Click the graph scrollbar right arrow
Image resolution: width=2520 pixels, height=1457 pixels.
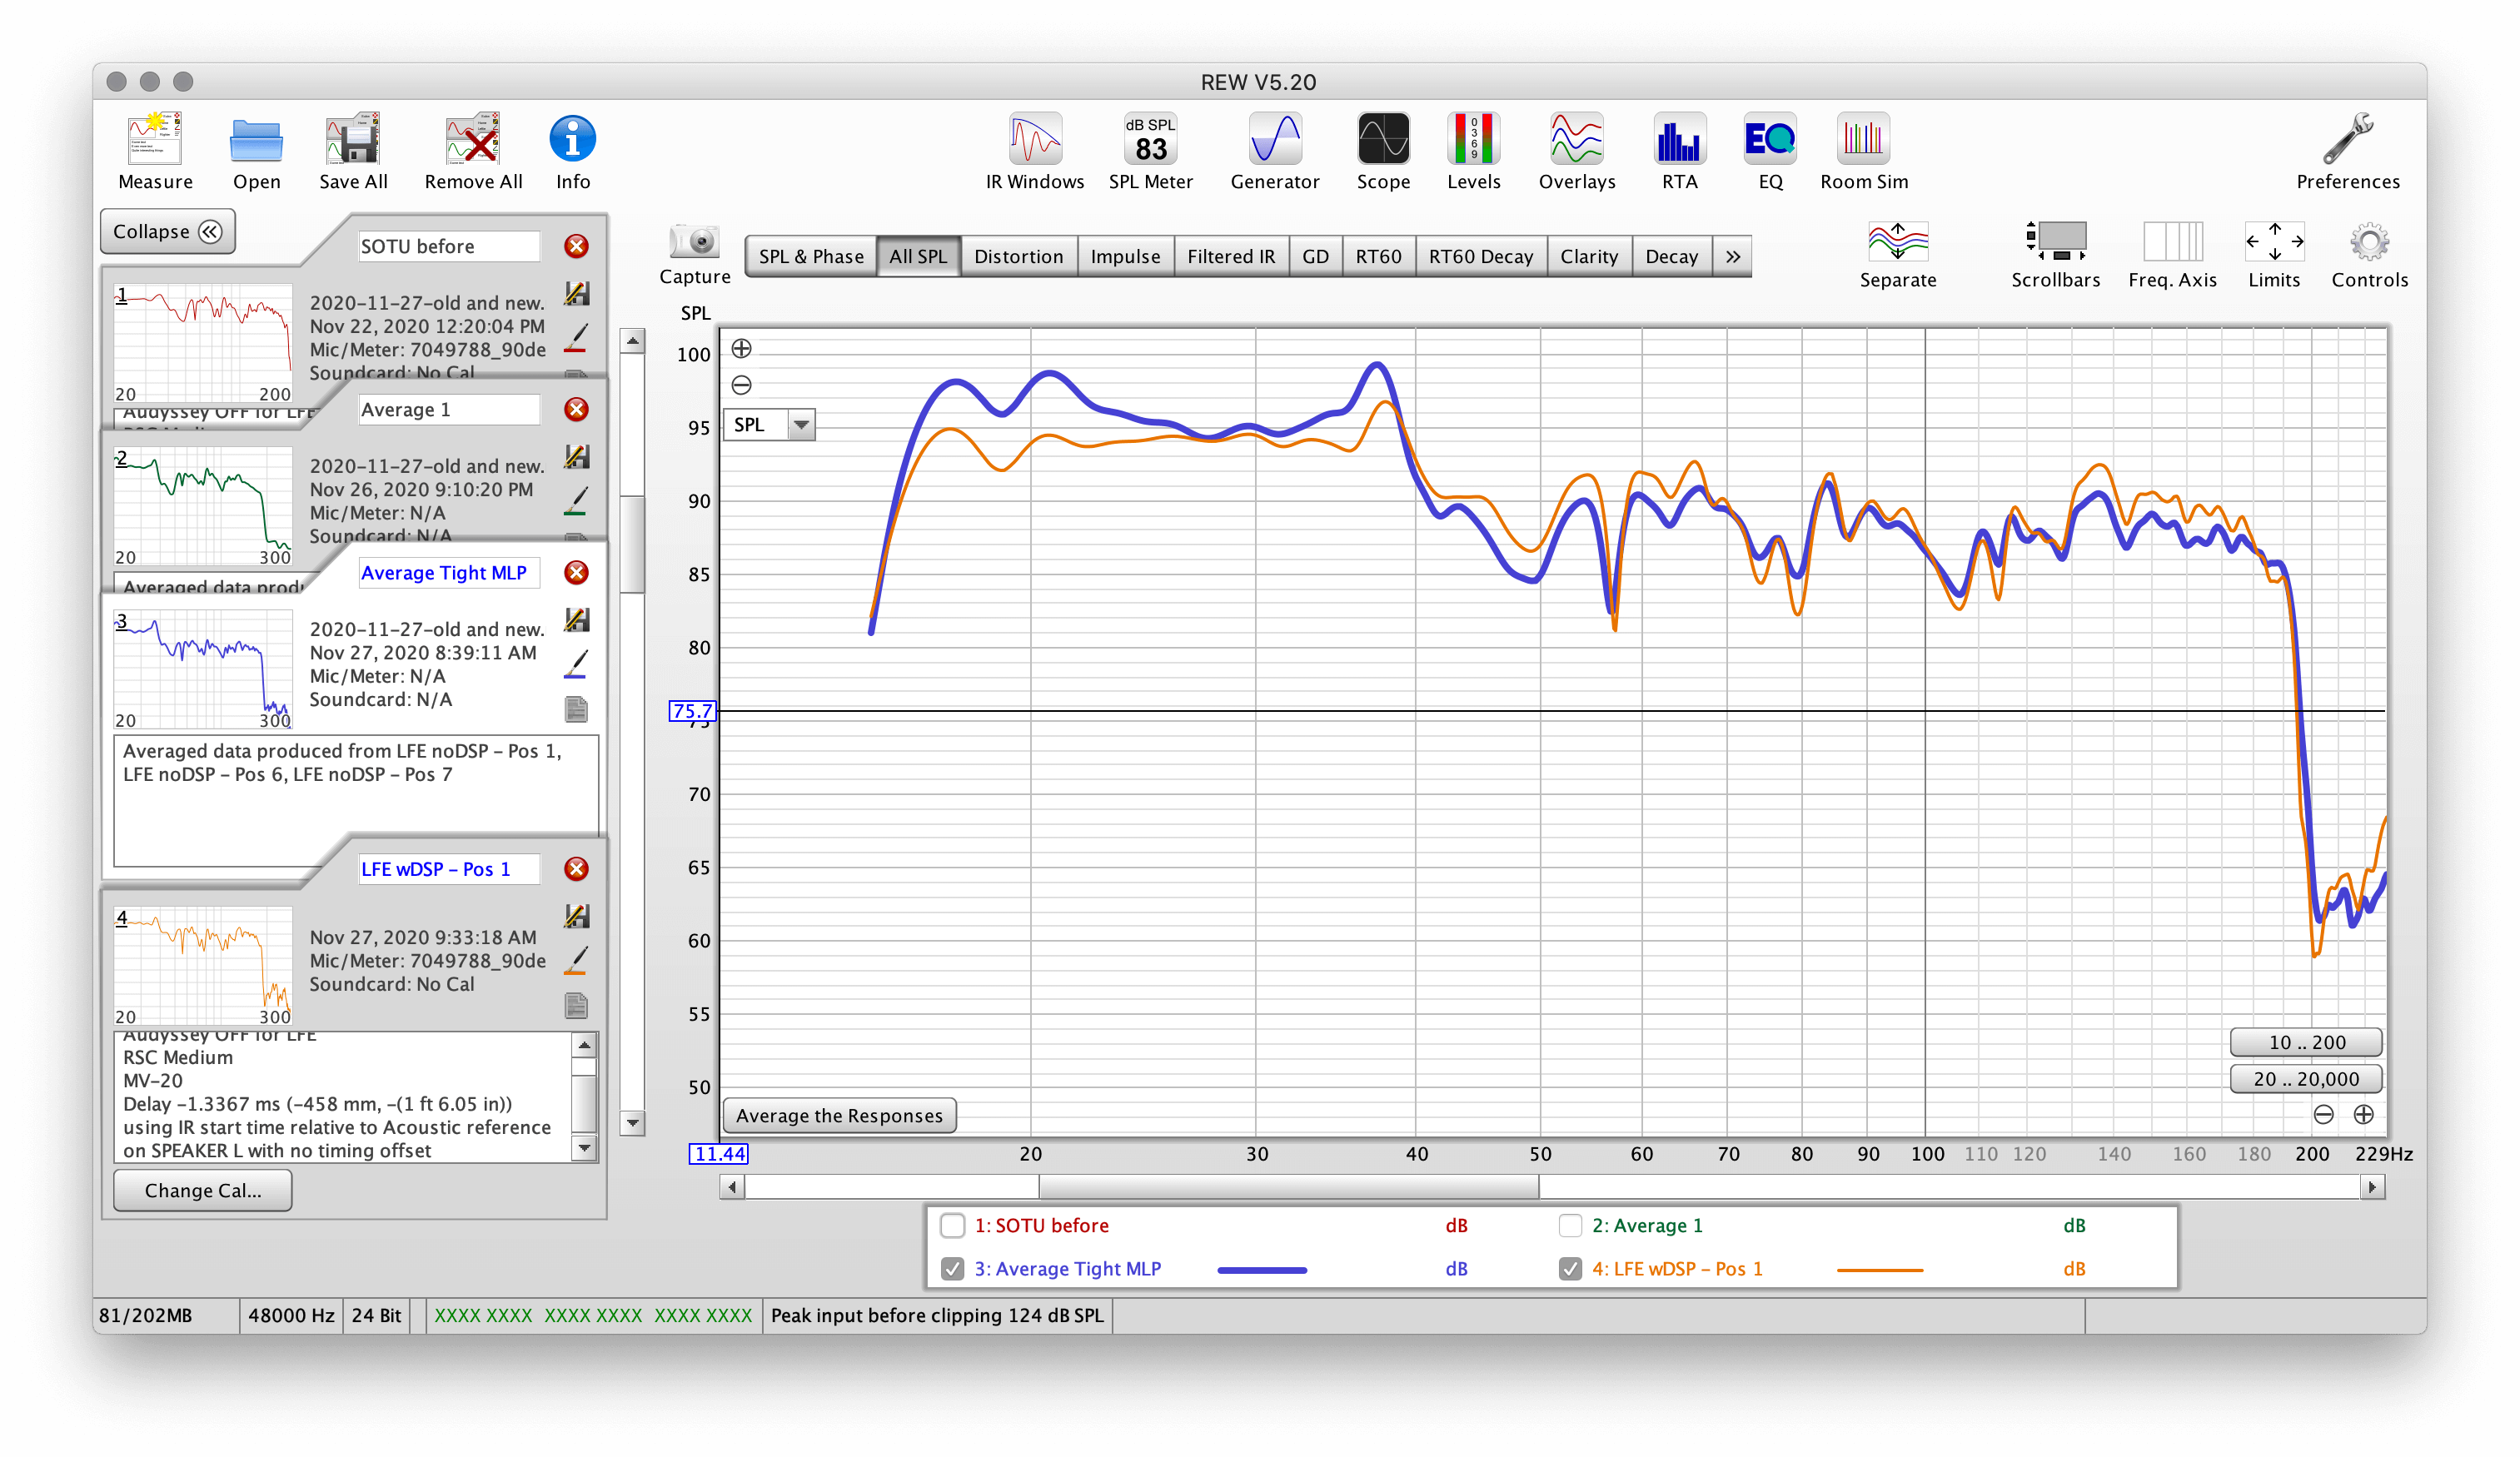point(2372,1187)
